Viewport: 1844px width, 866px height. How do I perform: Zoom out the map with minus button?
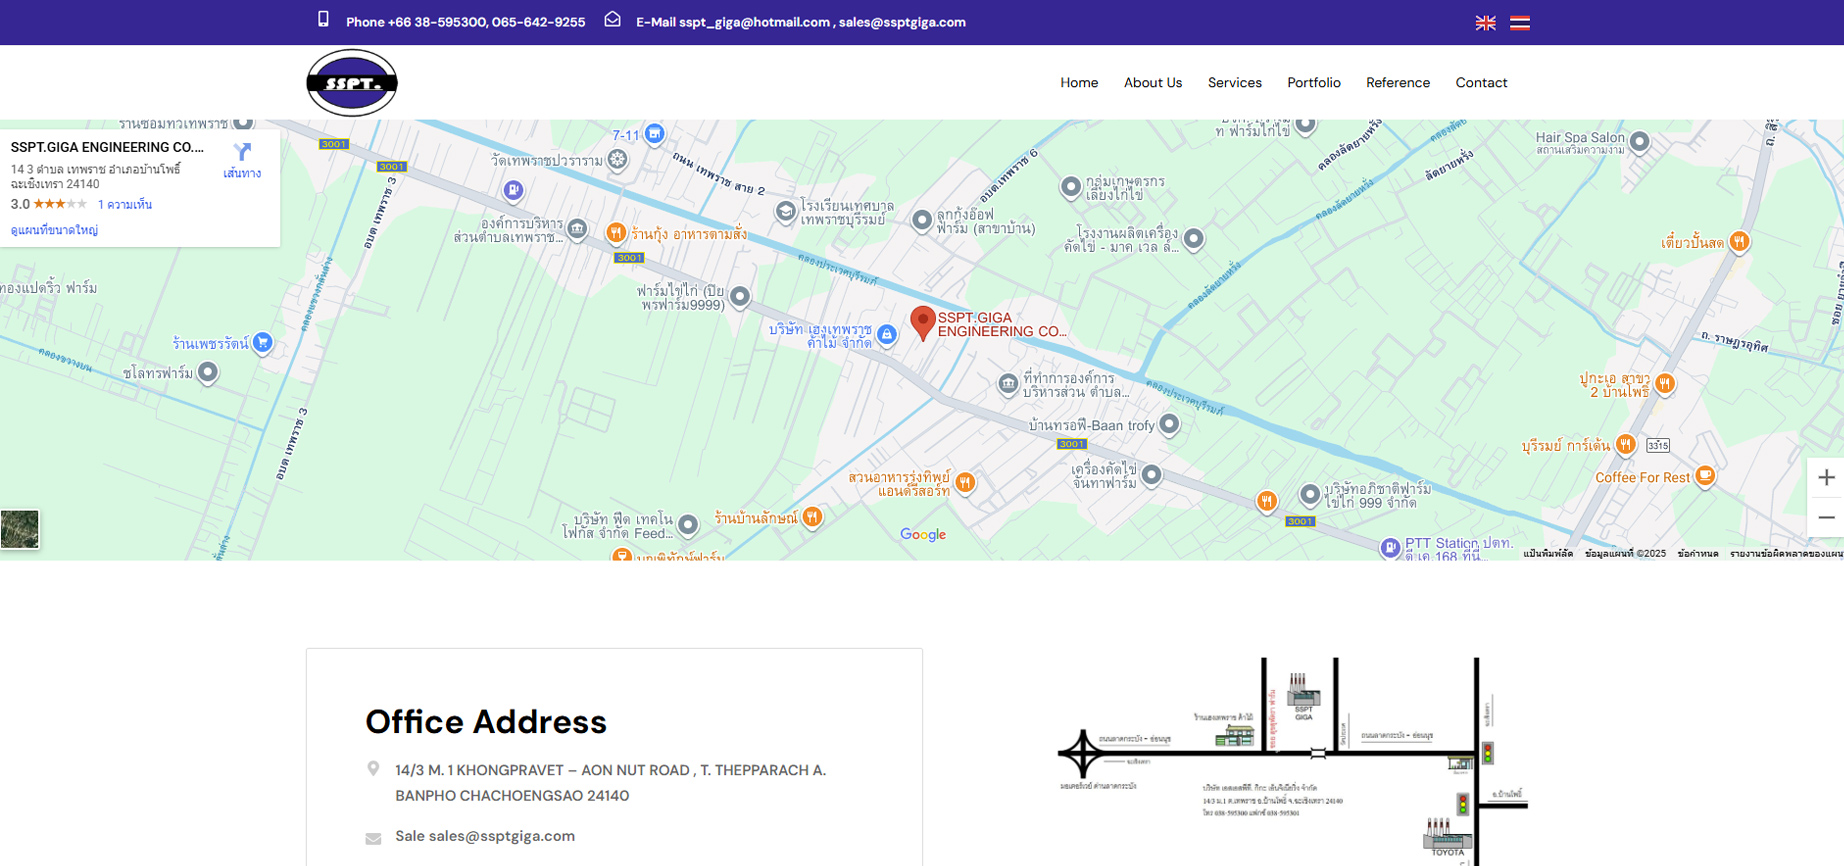pyautogui.click(x=1826, y=518)
